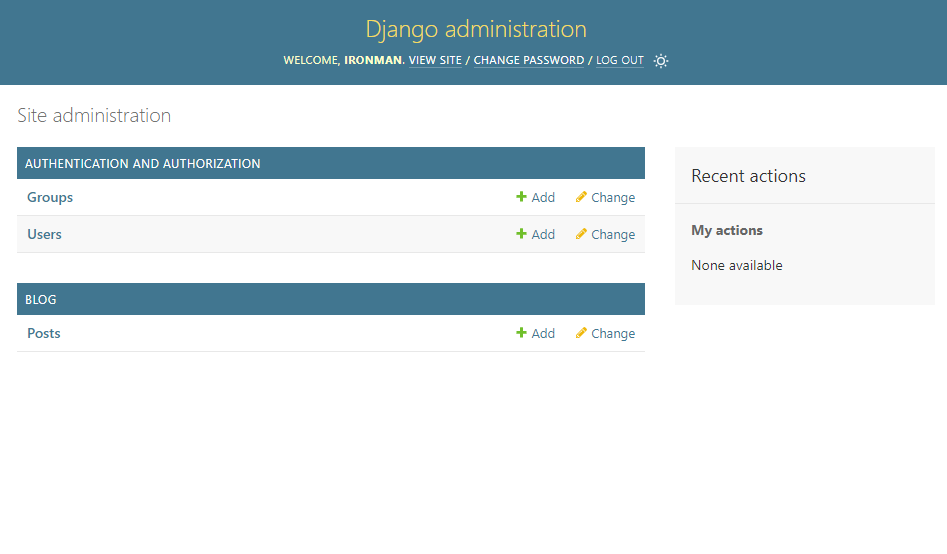Click the Django administration title
This screenshot has height=554, width=947.
(476, 29)
